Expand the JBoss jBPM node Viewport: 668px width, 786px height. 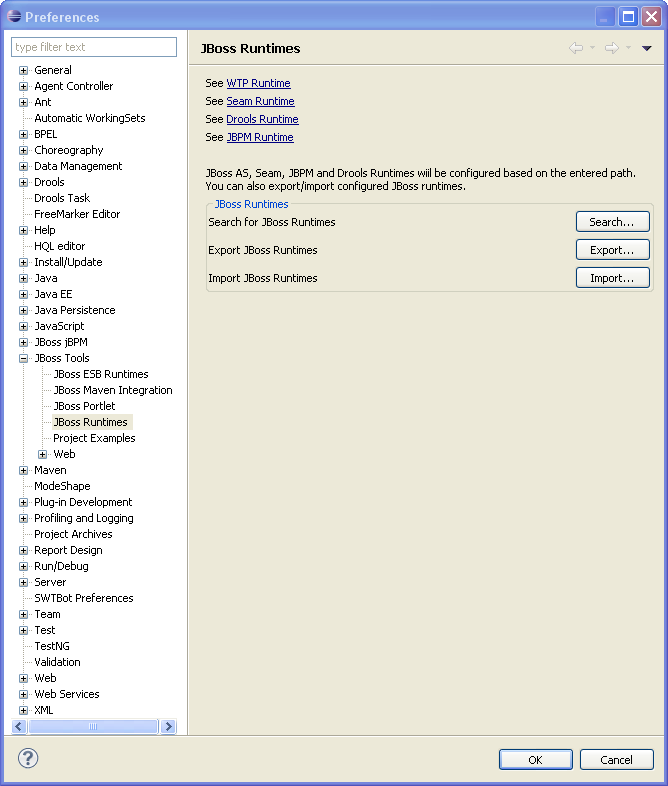(x=23, y=342)
